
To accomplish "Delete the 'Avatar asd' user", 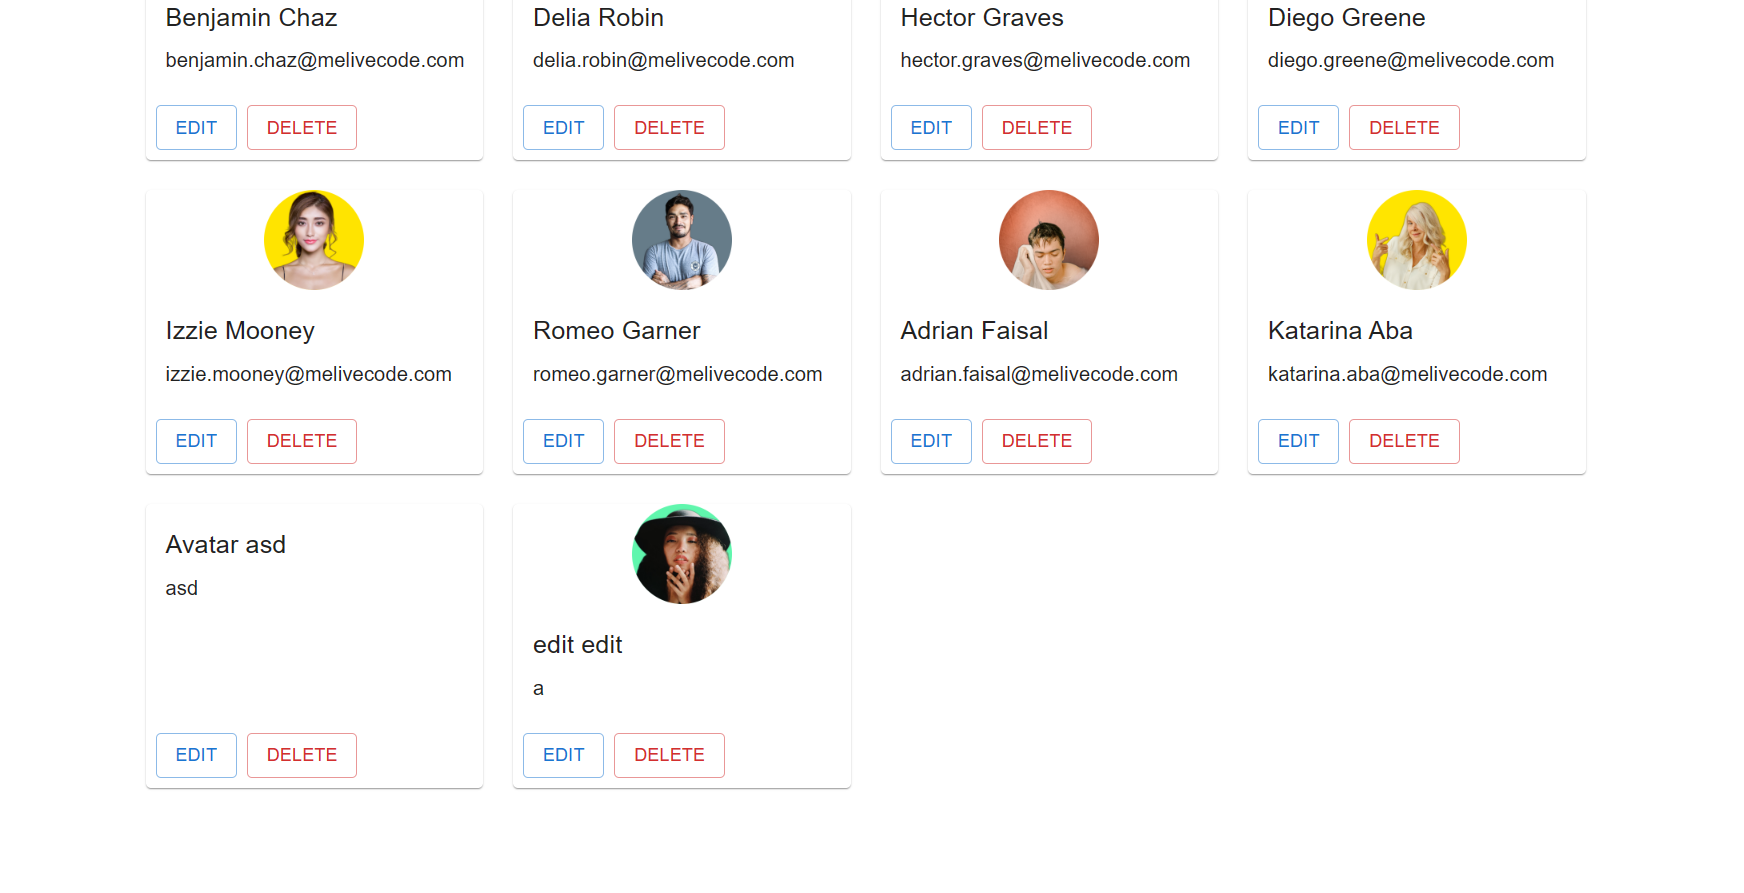I will 302,755.
